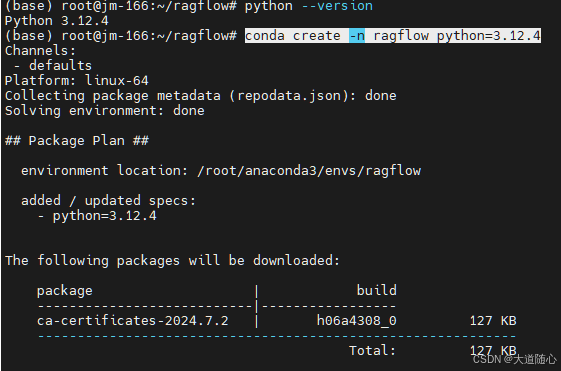Click the /root/anaconda3/envs/ragflow path
Screen dimensions: 561x371
click(x=309, y=171)
